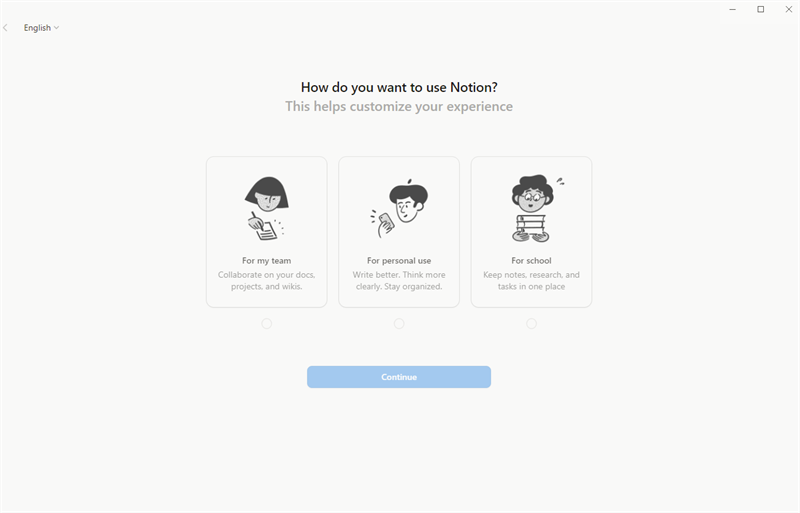800x513 pixels.
Task: Go back using the top-left arrow
Action: coord(6,28)
